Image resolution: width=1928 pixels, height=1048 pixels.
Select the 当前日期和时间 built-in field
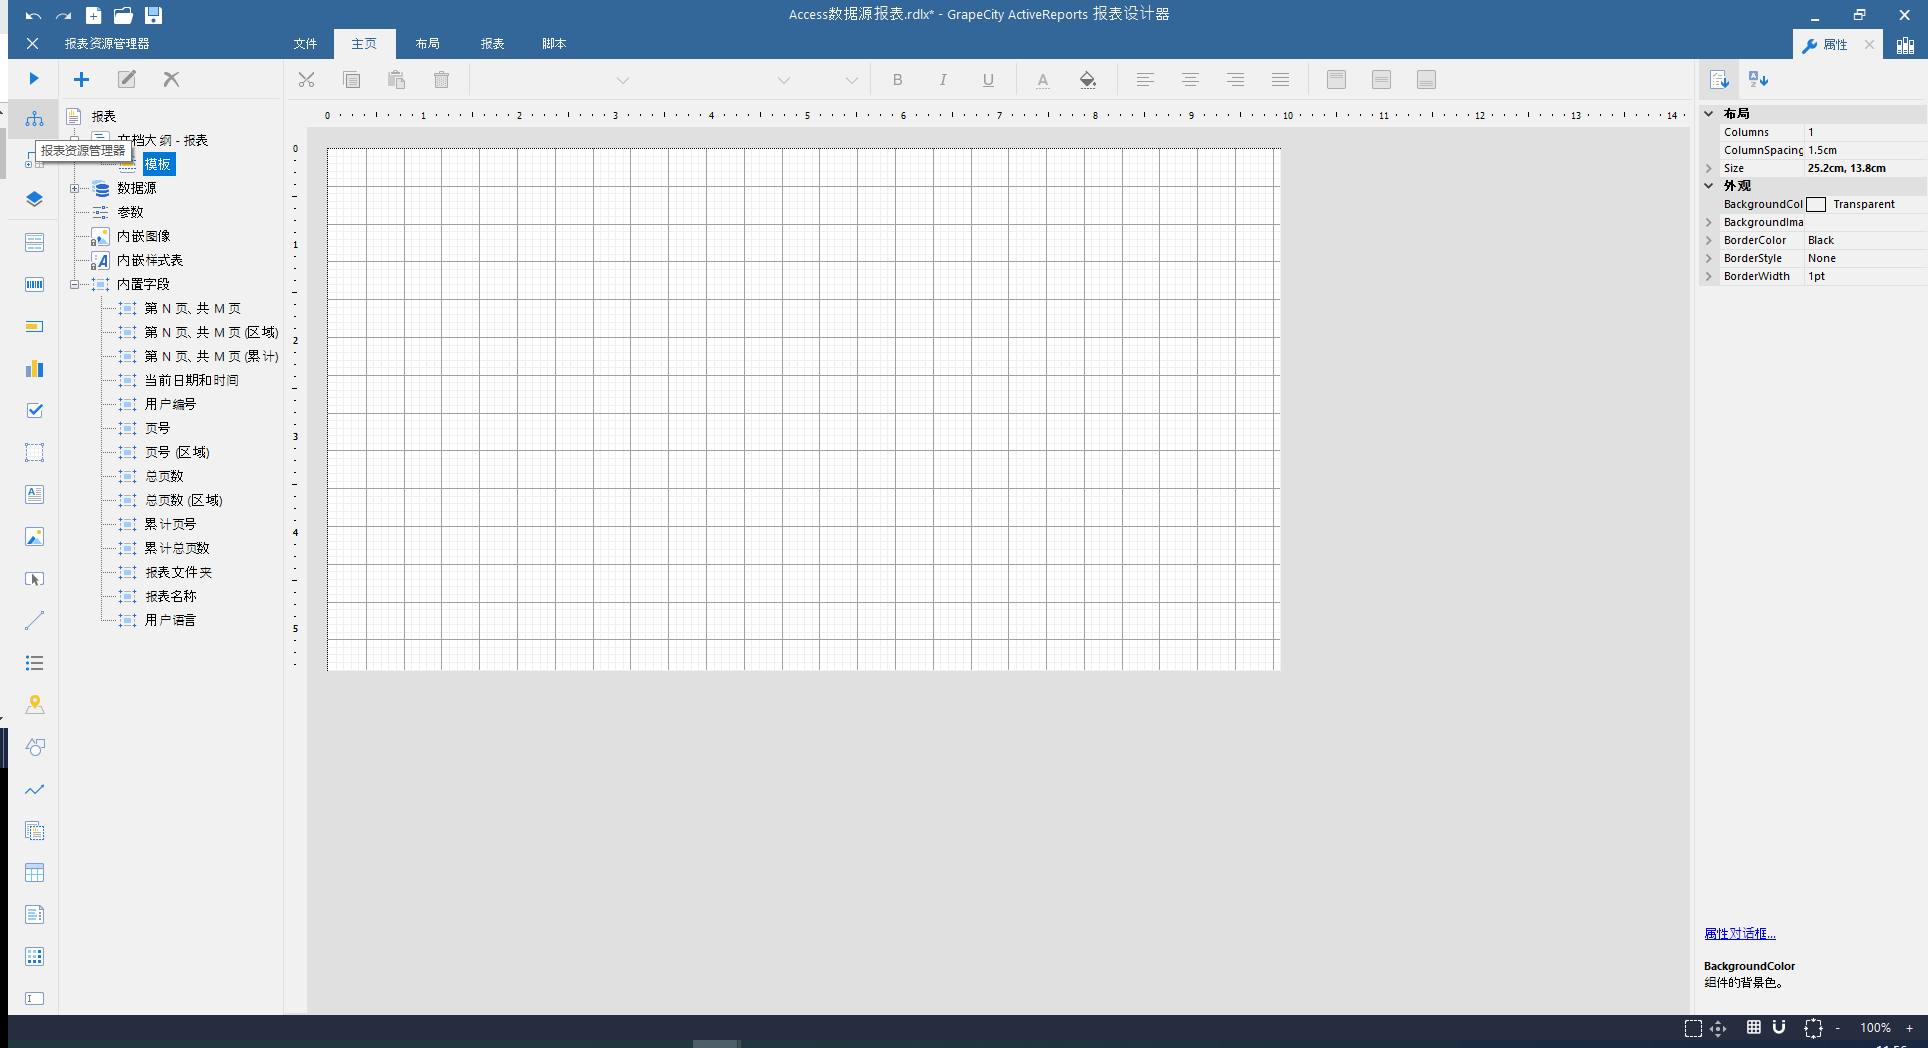pyautogui.click(x=191, y=380)
